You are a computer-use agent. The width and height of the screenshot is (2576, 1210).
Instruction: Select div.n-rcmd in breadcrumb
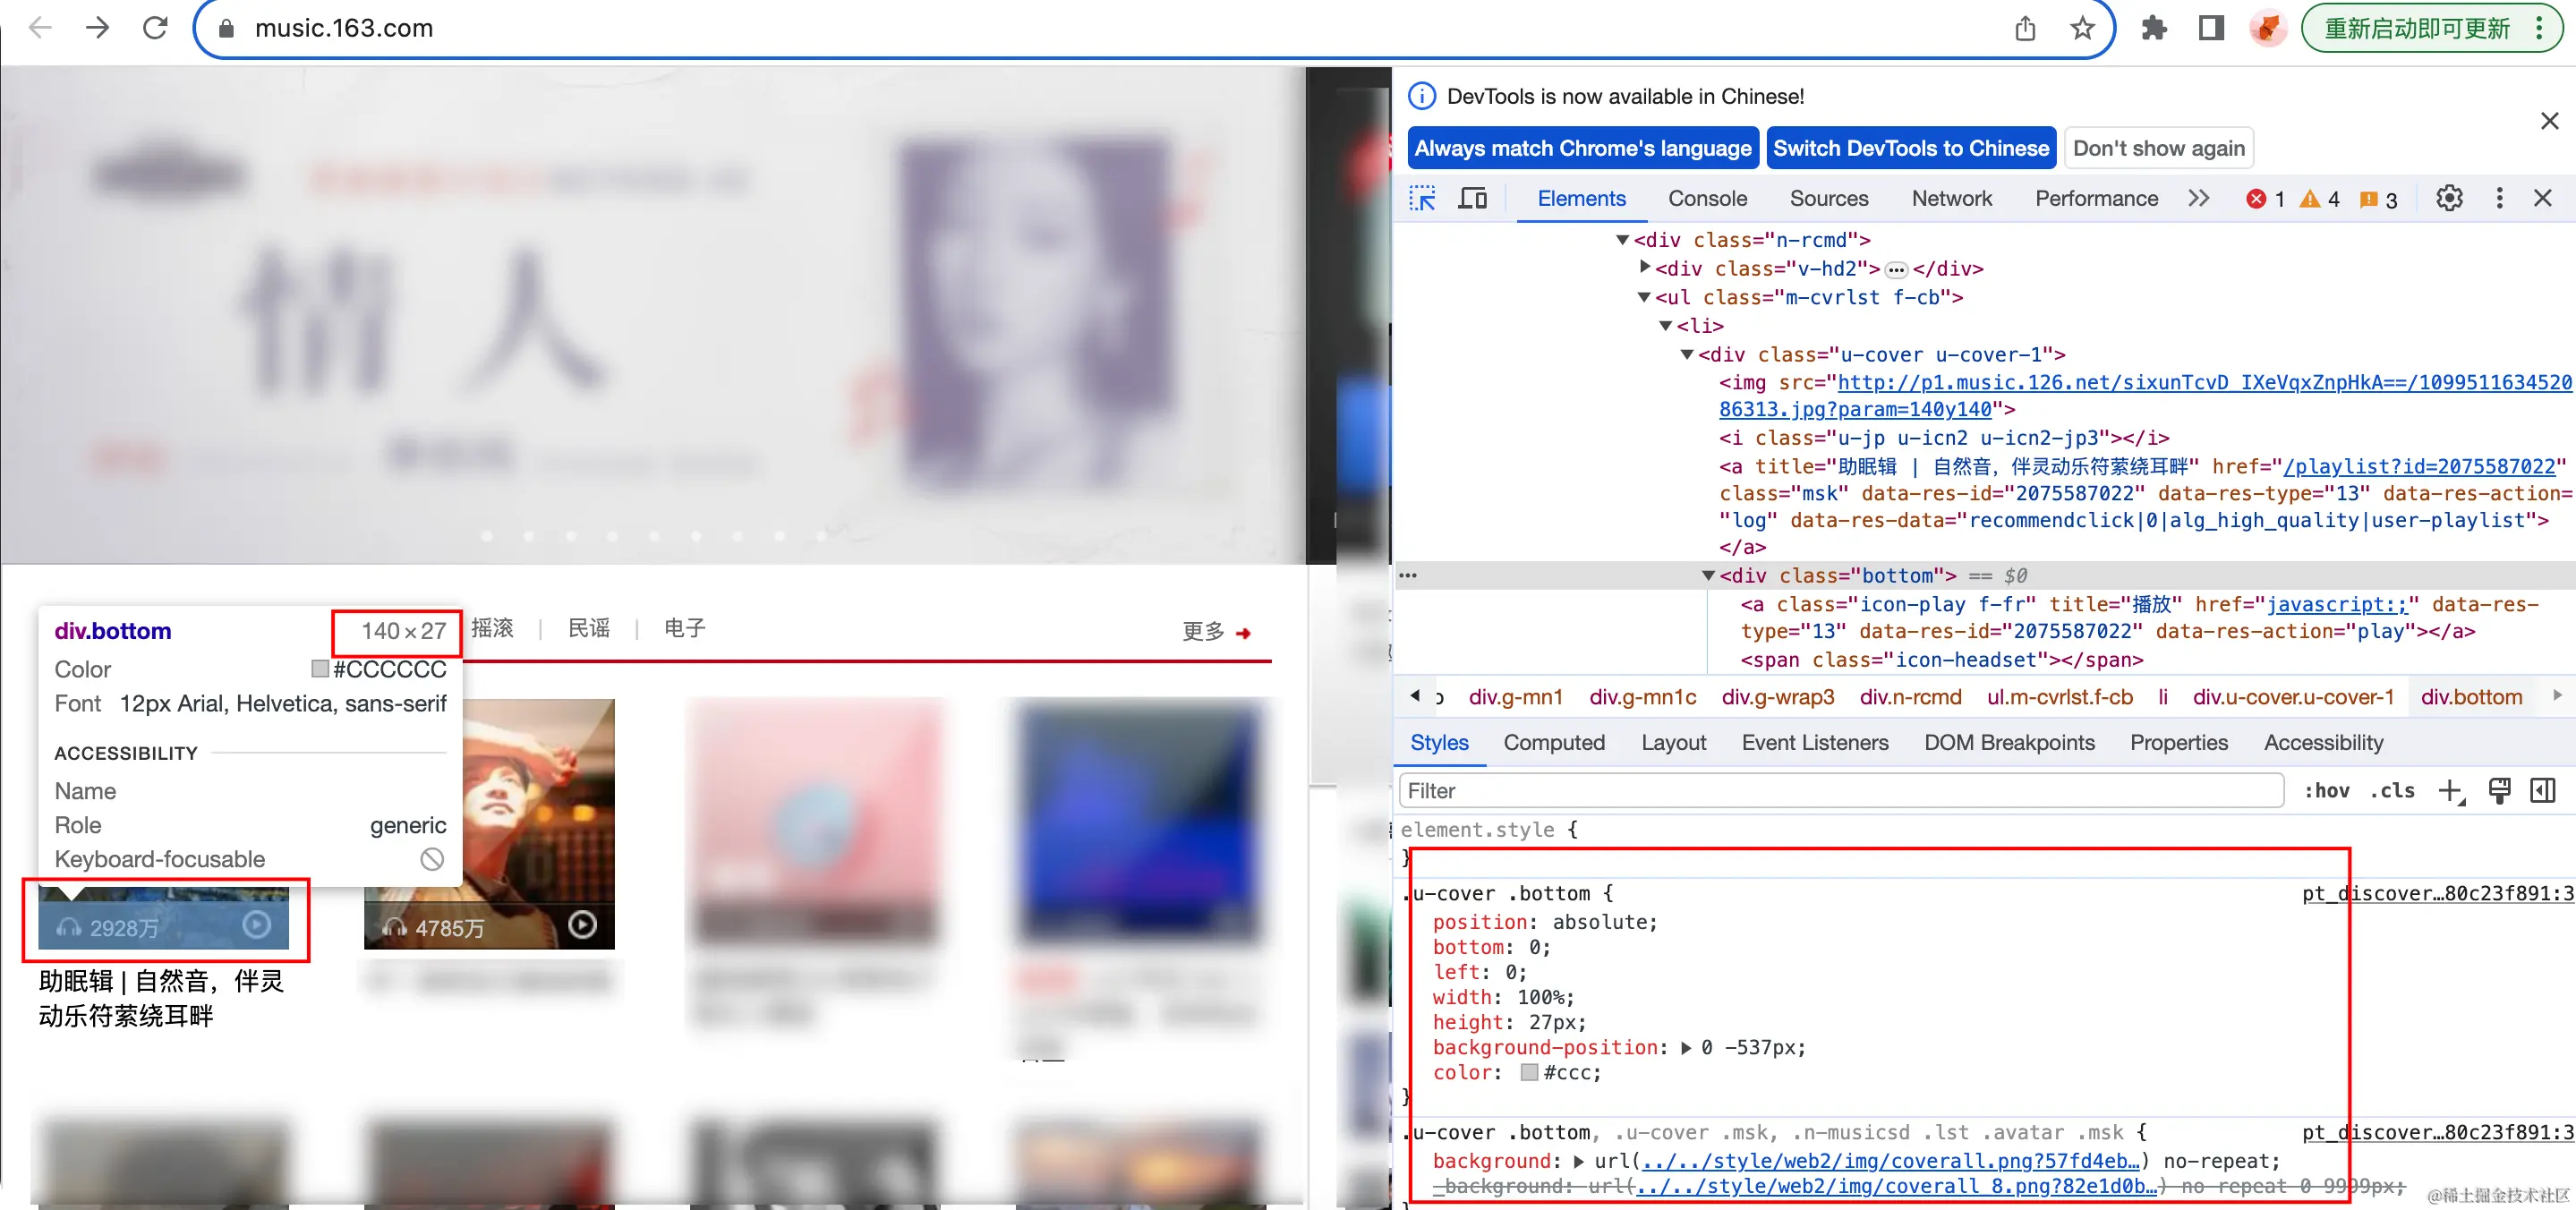click(1909, 696)
